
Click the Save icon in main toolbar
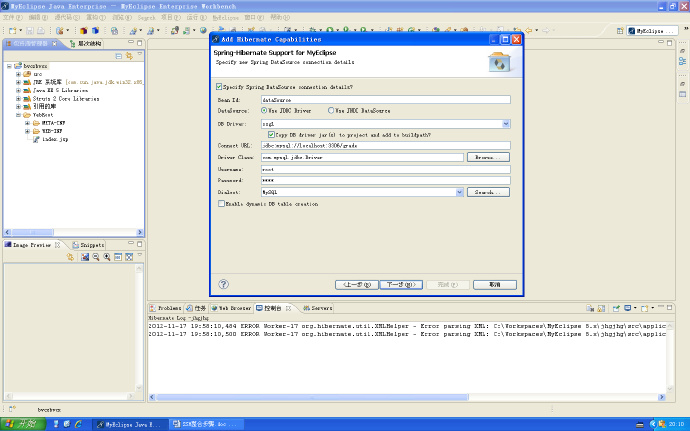(29, 30)
